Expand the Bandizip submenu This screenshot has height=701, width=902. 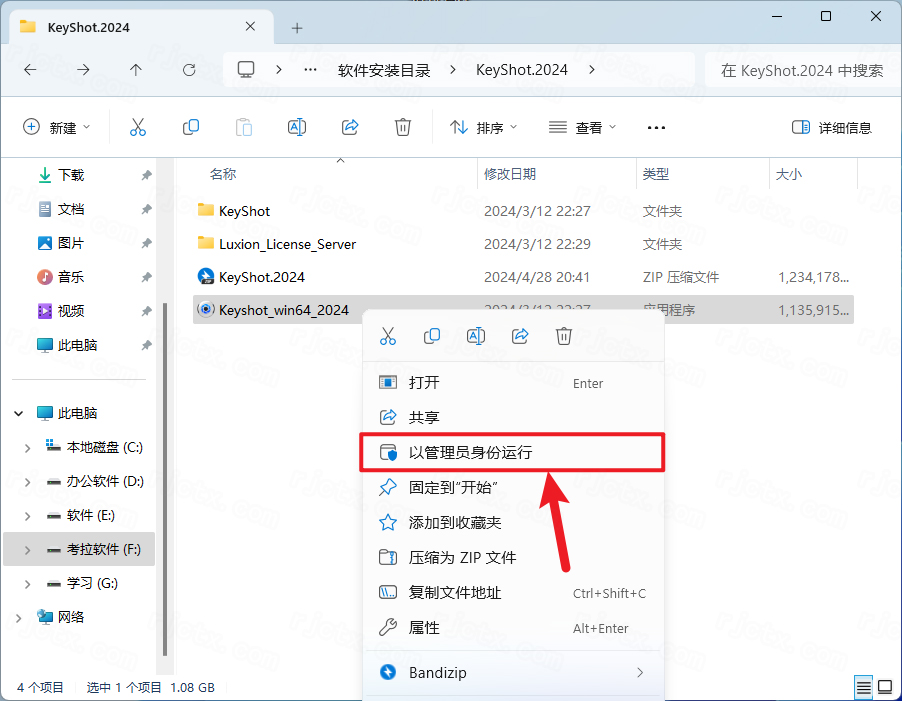pyautogui.click(x=512, y=672)
